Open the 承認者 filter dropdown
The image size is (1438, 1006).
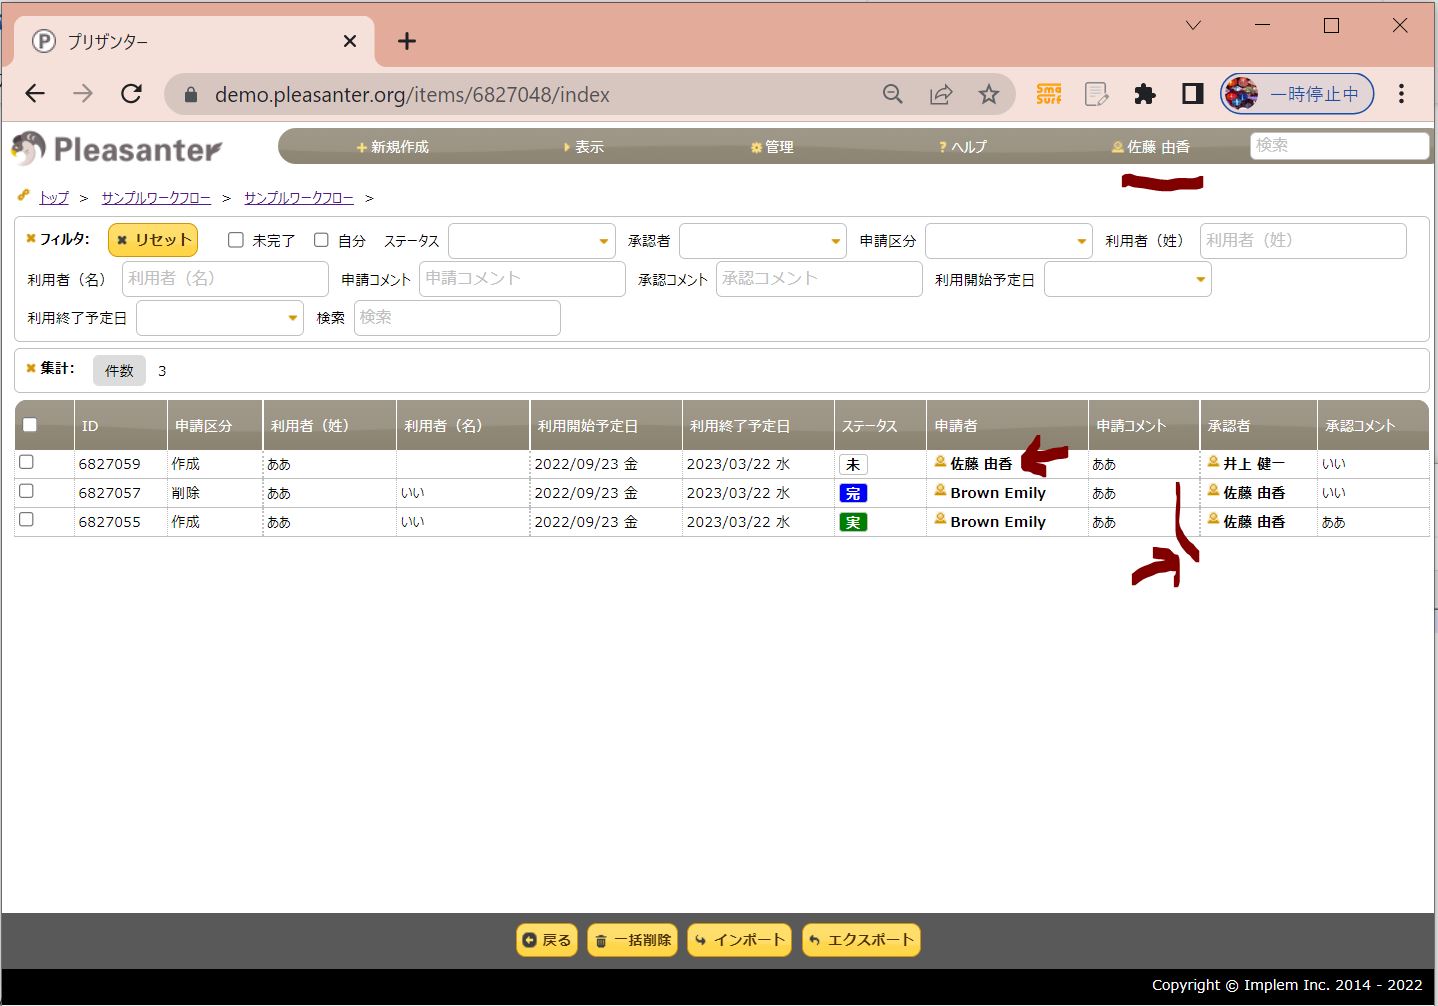(762, 241)
